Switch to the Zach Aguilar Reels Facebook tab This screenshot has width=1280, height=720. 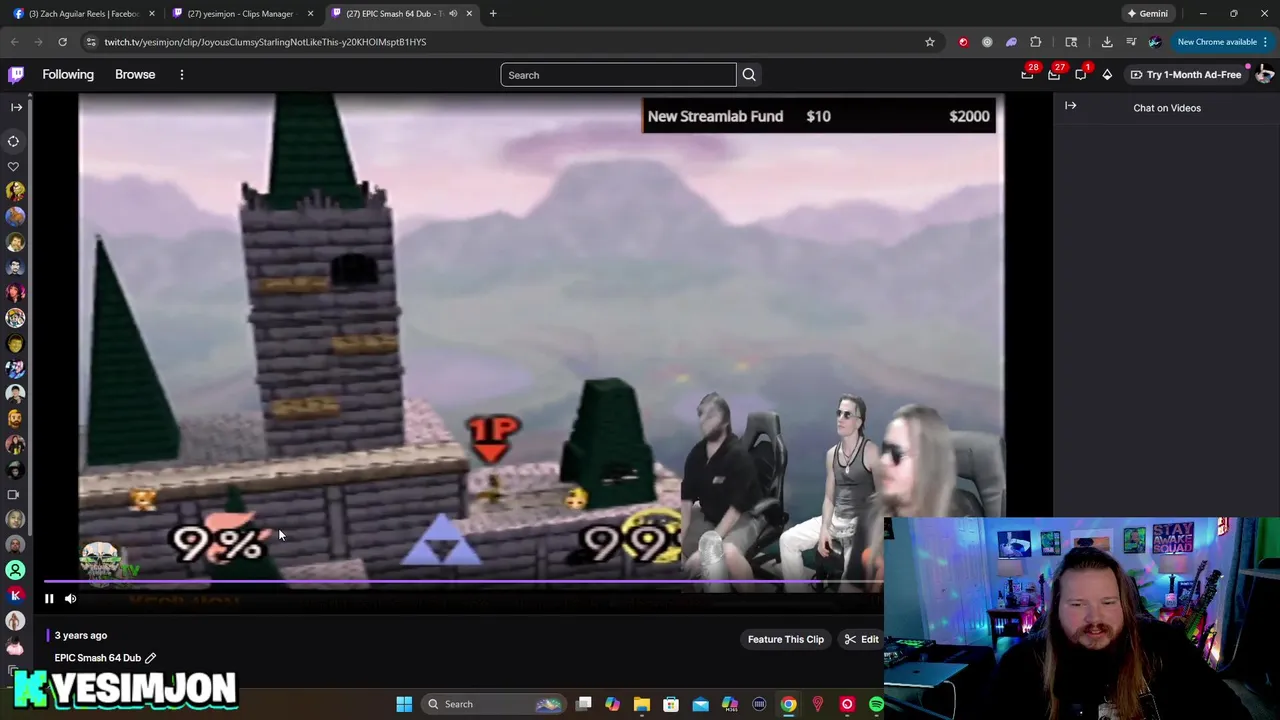(x=84, y=14)
